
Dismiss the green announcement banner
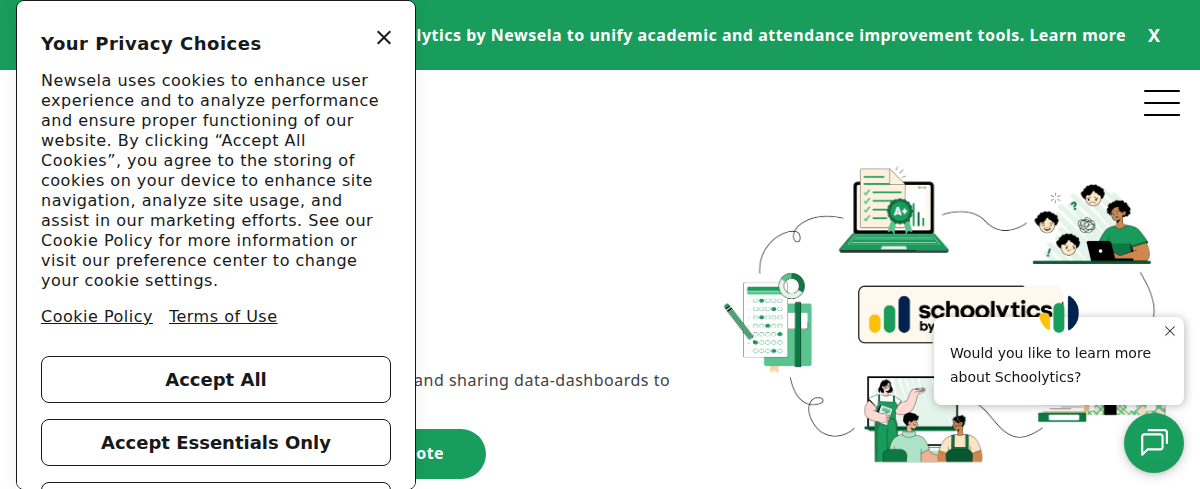tap(1154, 36)
